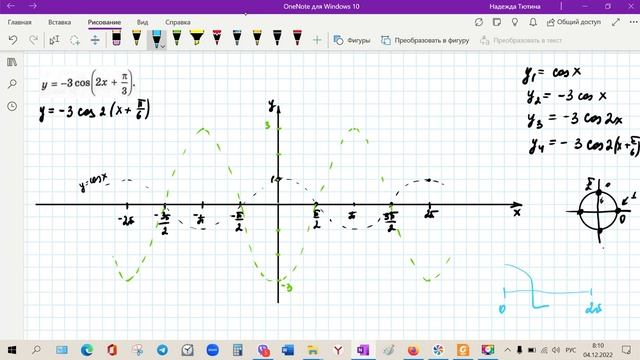Open the selected light-blue pen's options arrow

[163, 47]
